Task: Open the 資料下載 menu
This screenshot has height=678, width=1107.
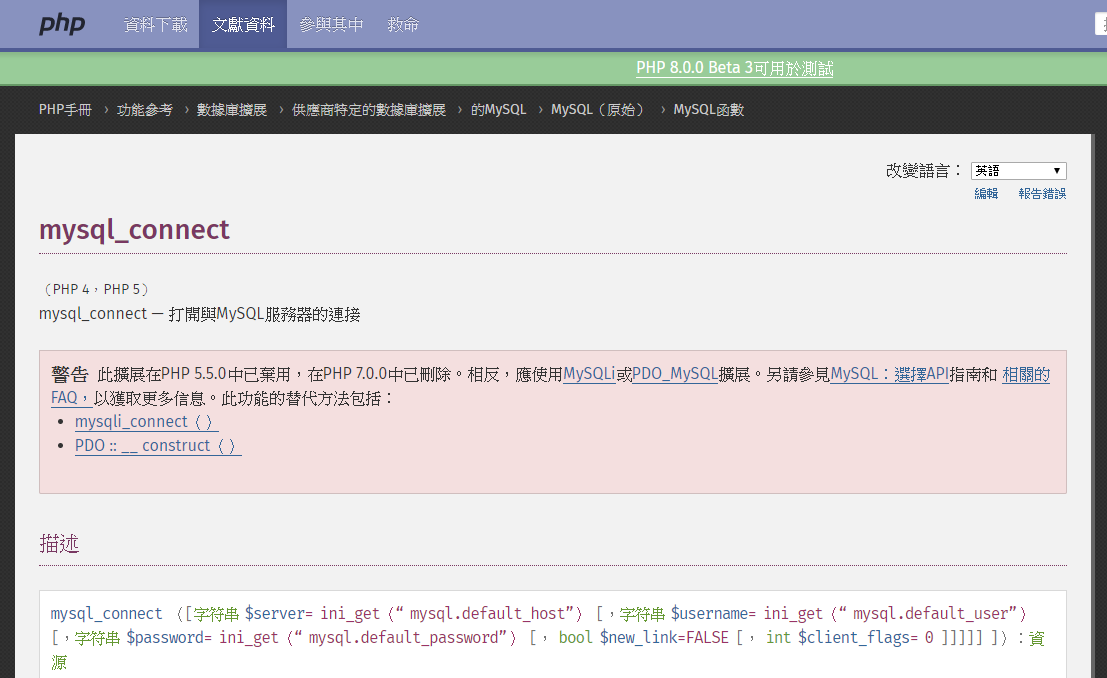Action: (155, 25)
